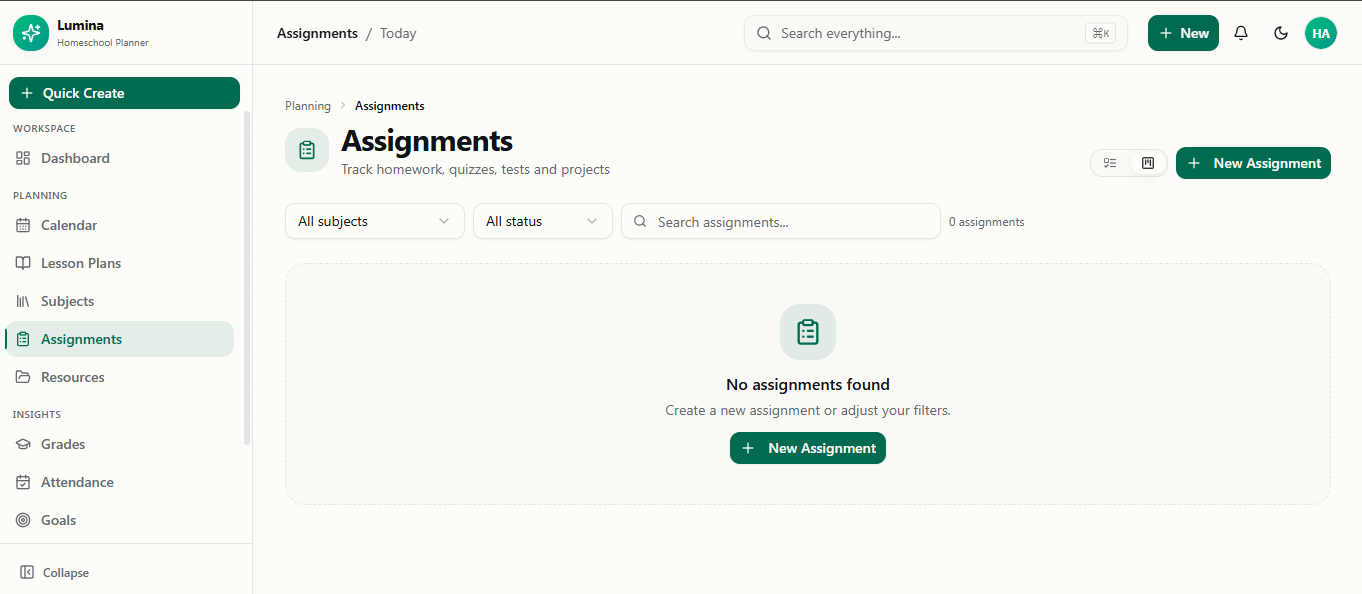Click the INSIGHTS section label

[x=37, y=415]
